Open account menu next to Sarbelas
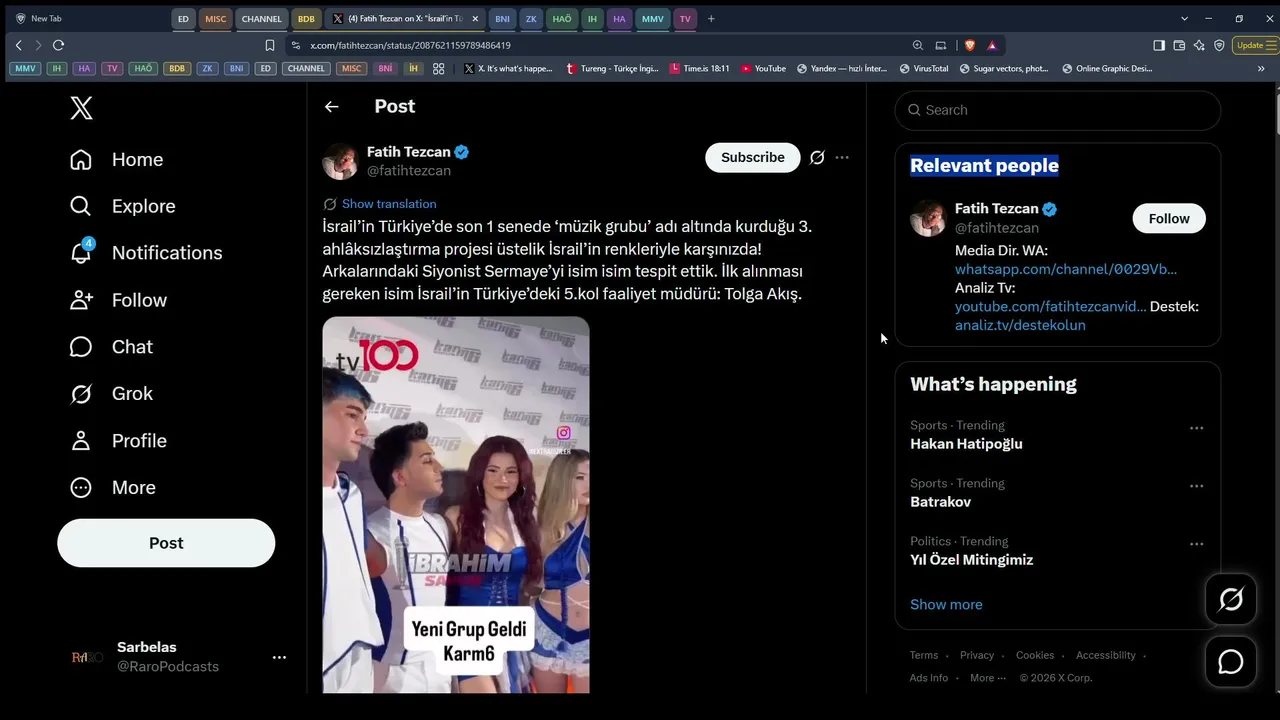Screen dimensions: 1280x720 (x=279, y=657)
